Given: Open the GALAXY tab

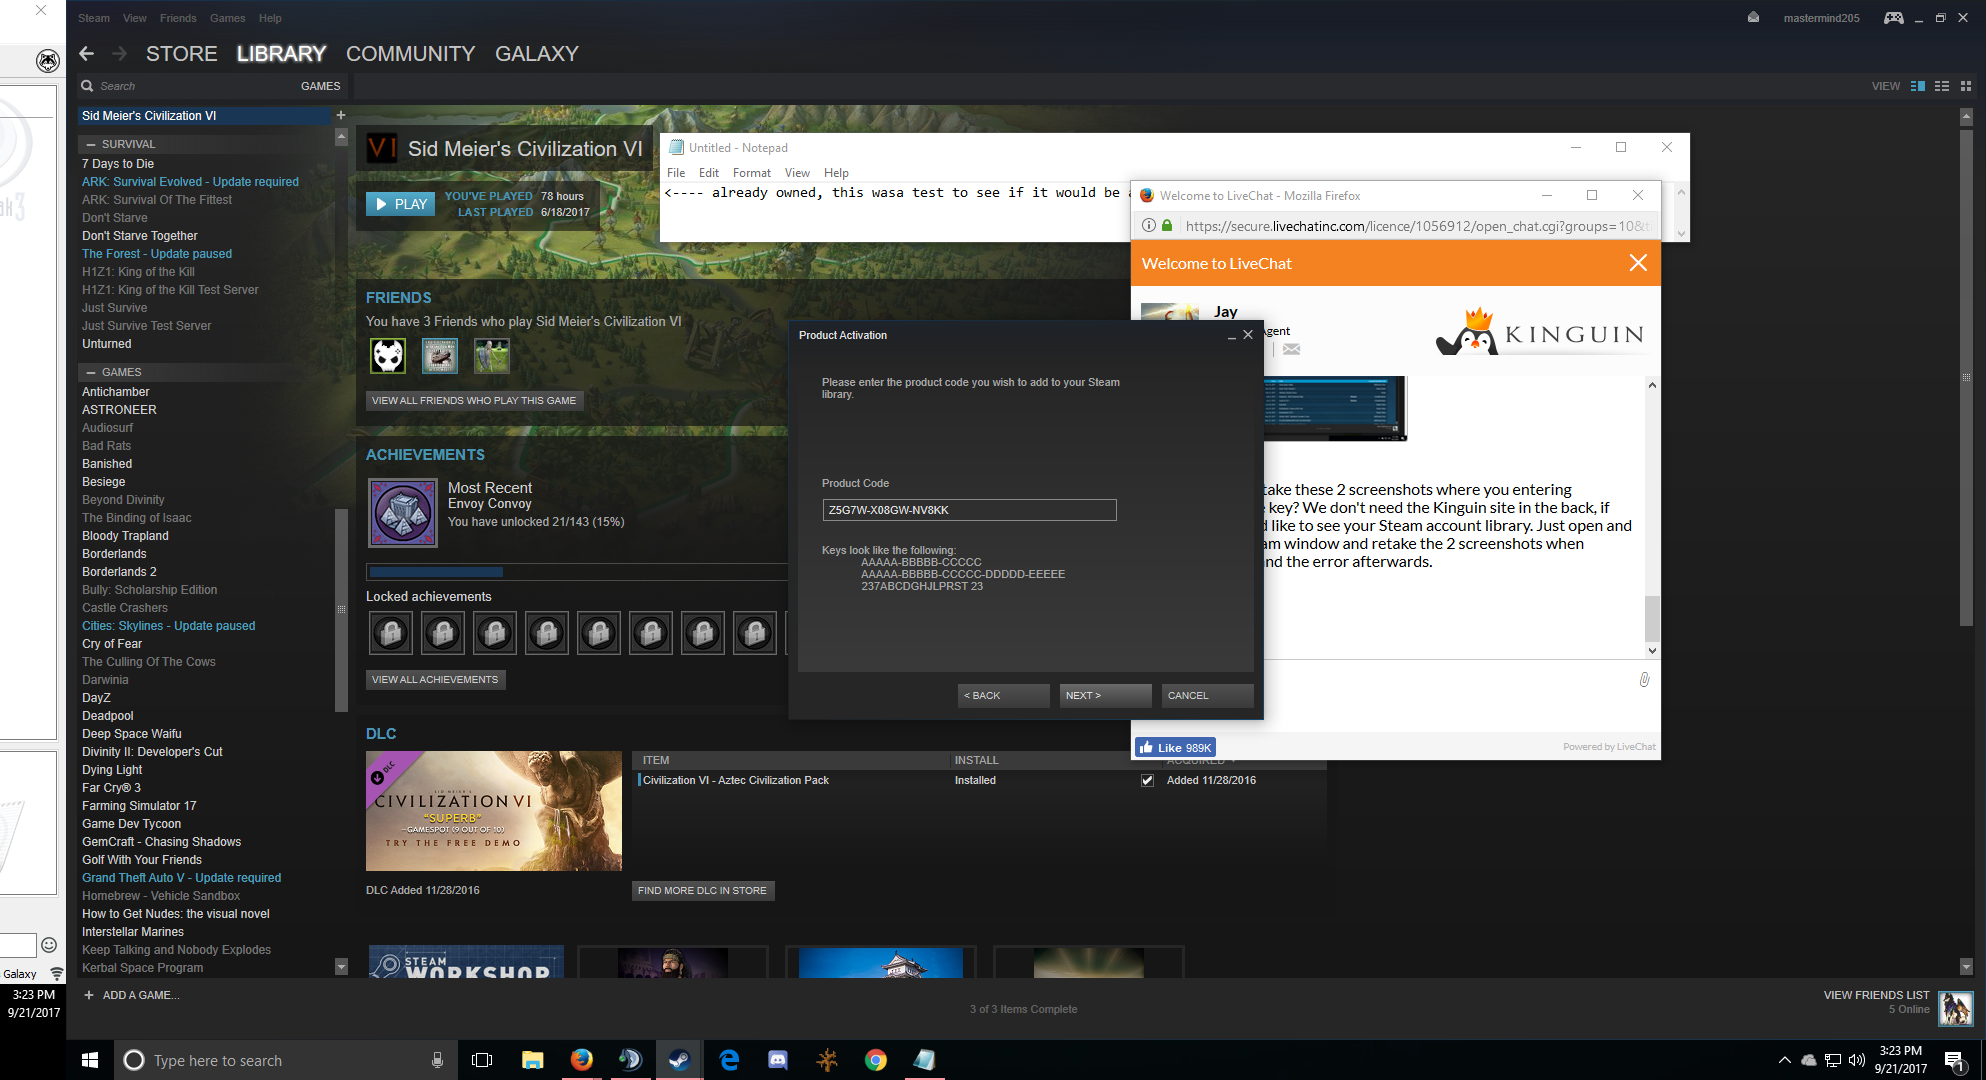Looking at the screenshot, I should [x=537, y=54].
